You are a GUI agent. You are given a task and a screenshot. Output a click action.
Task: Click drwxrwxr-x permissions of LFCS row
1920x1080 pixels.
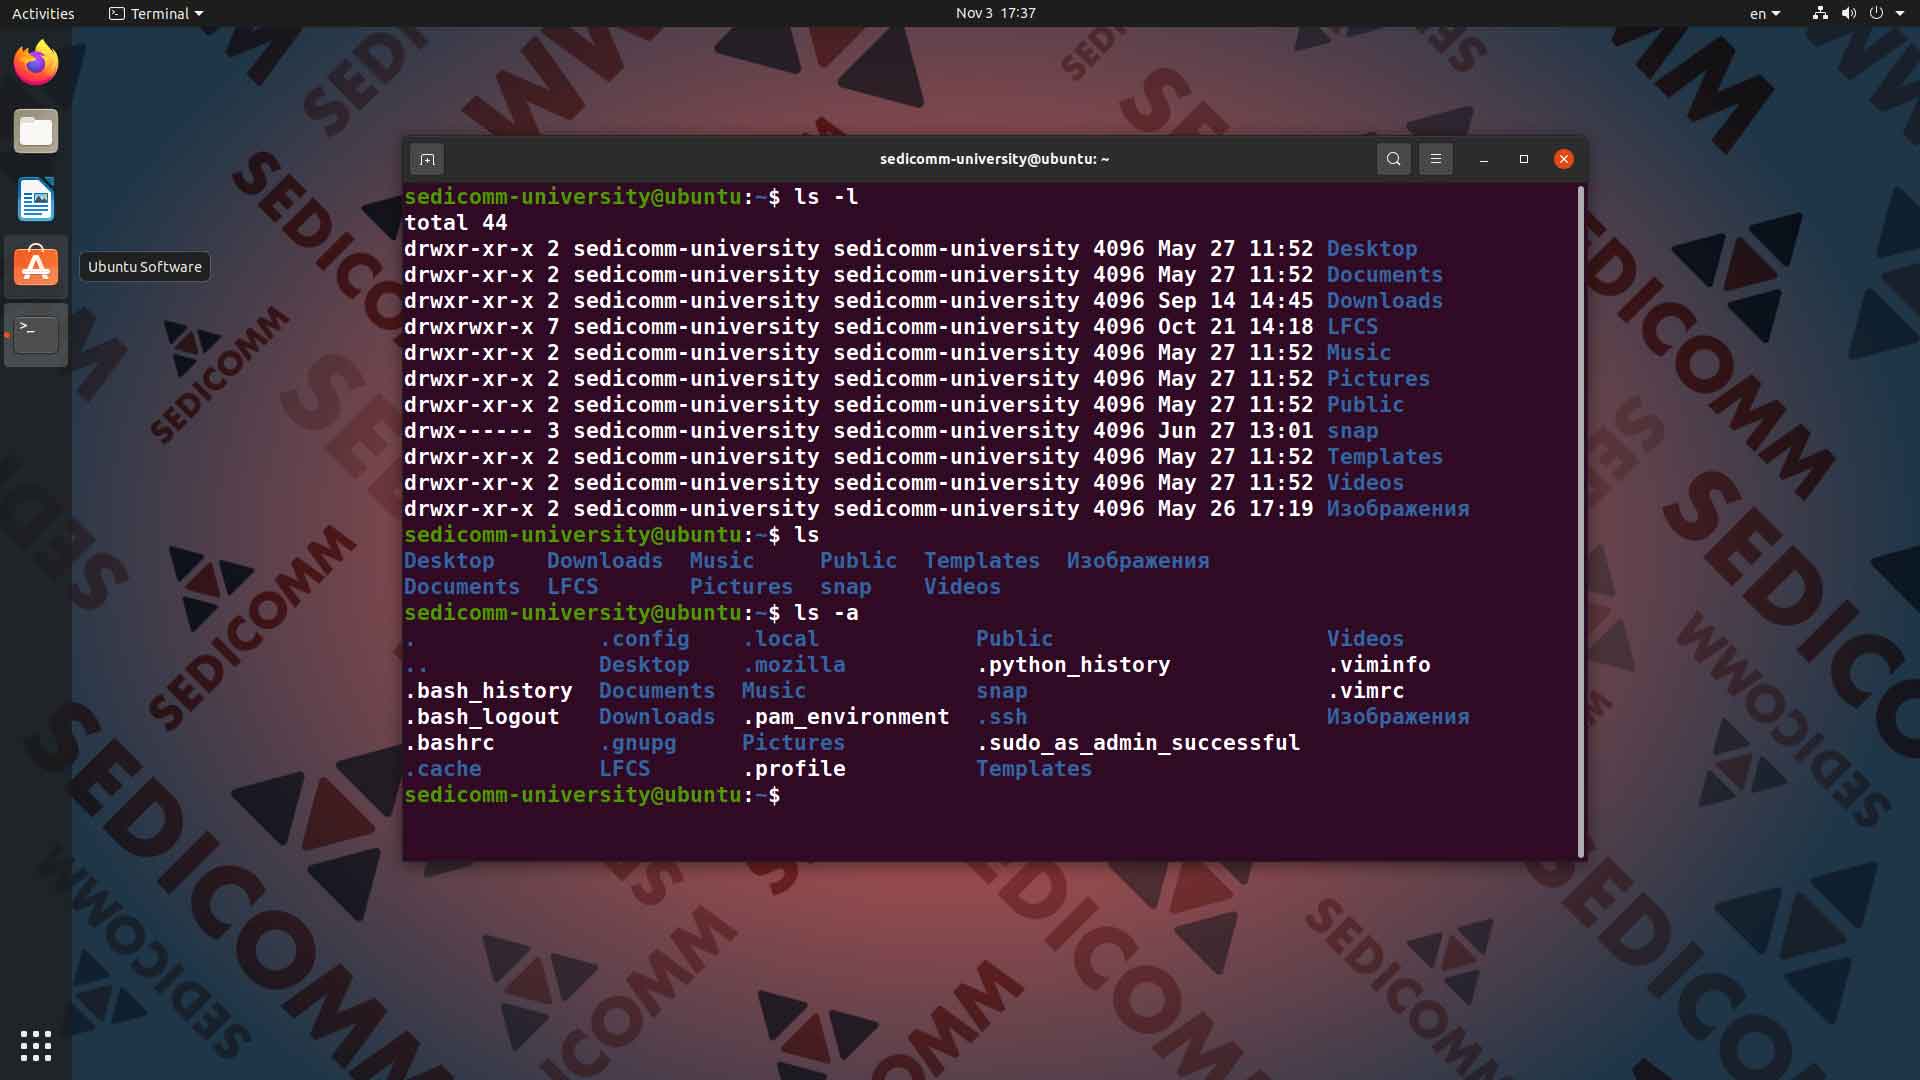469,327
